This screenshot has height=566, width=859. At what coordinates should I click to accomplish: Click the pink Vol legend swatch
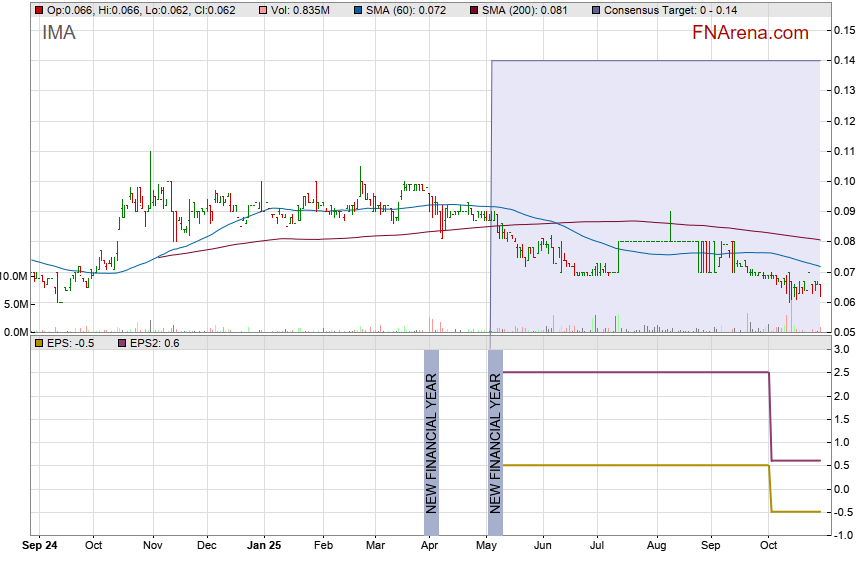tap(263, 9)
